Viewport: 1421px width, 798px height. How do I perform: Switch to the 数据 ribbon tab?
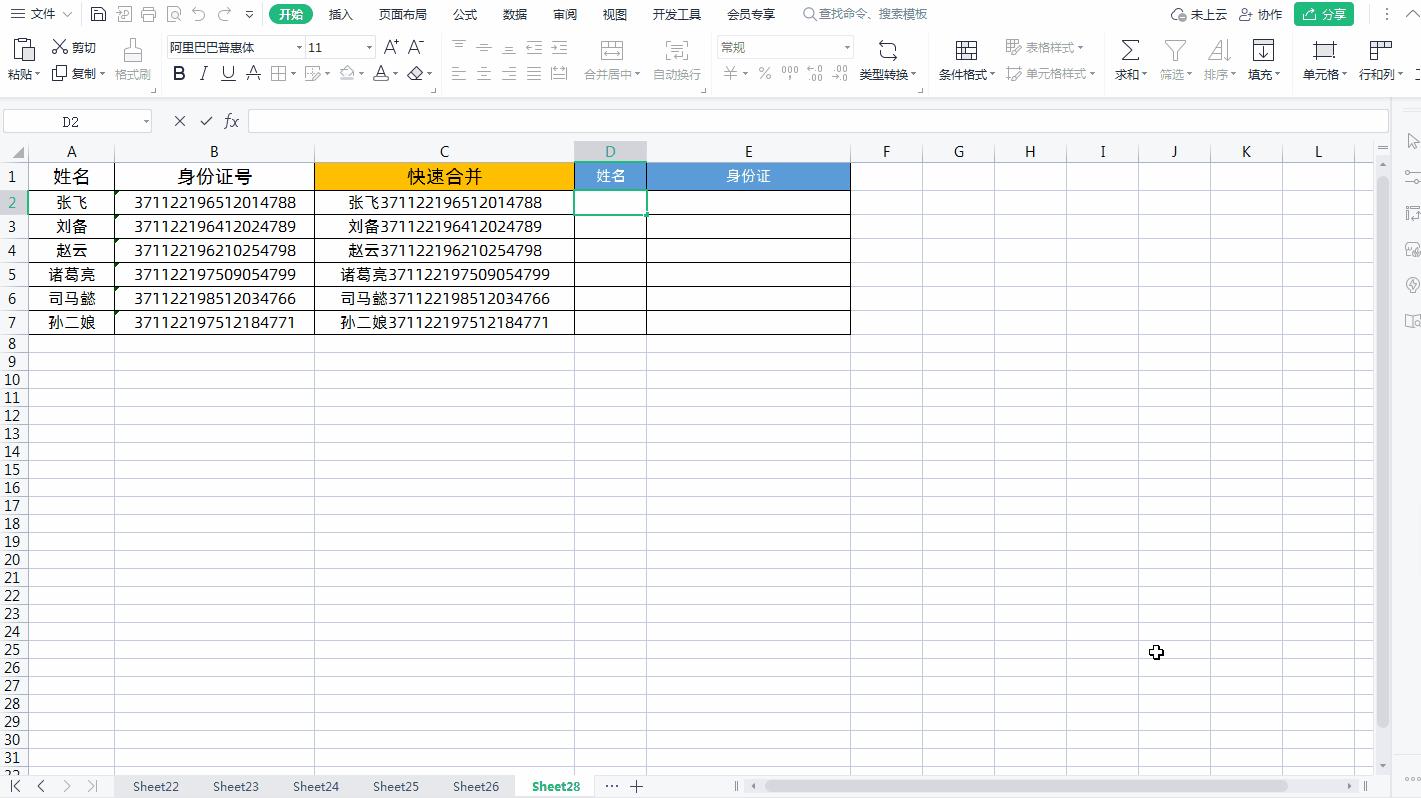(x=514, y=14)
